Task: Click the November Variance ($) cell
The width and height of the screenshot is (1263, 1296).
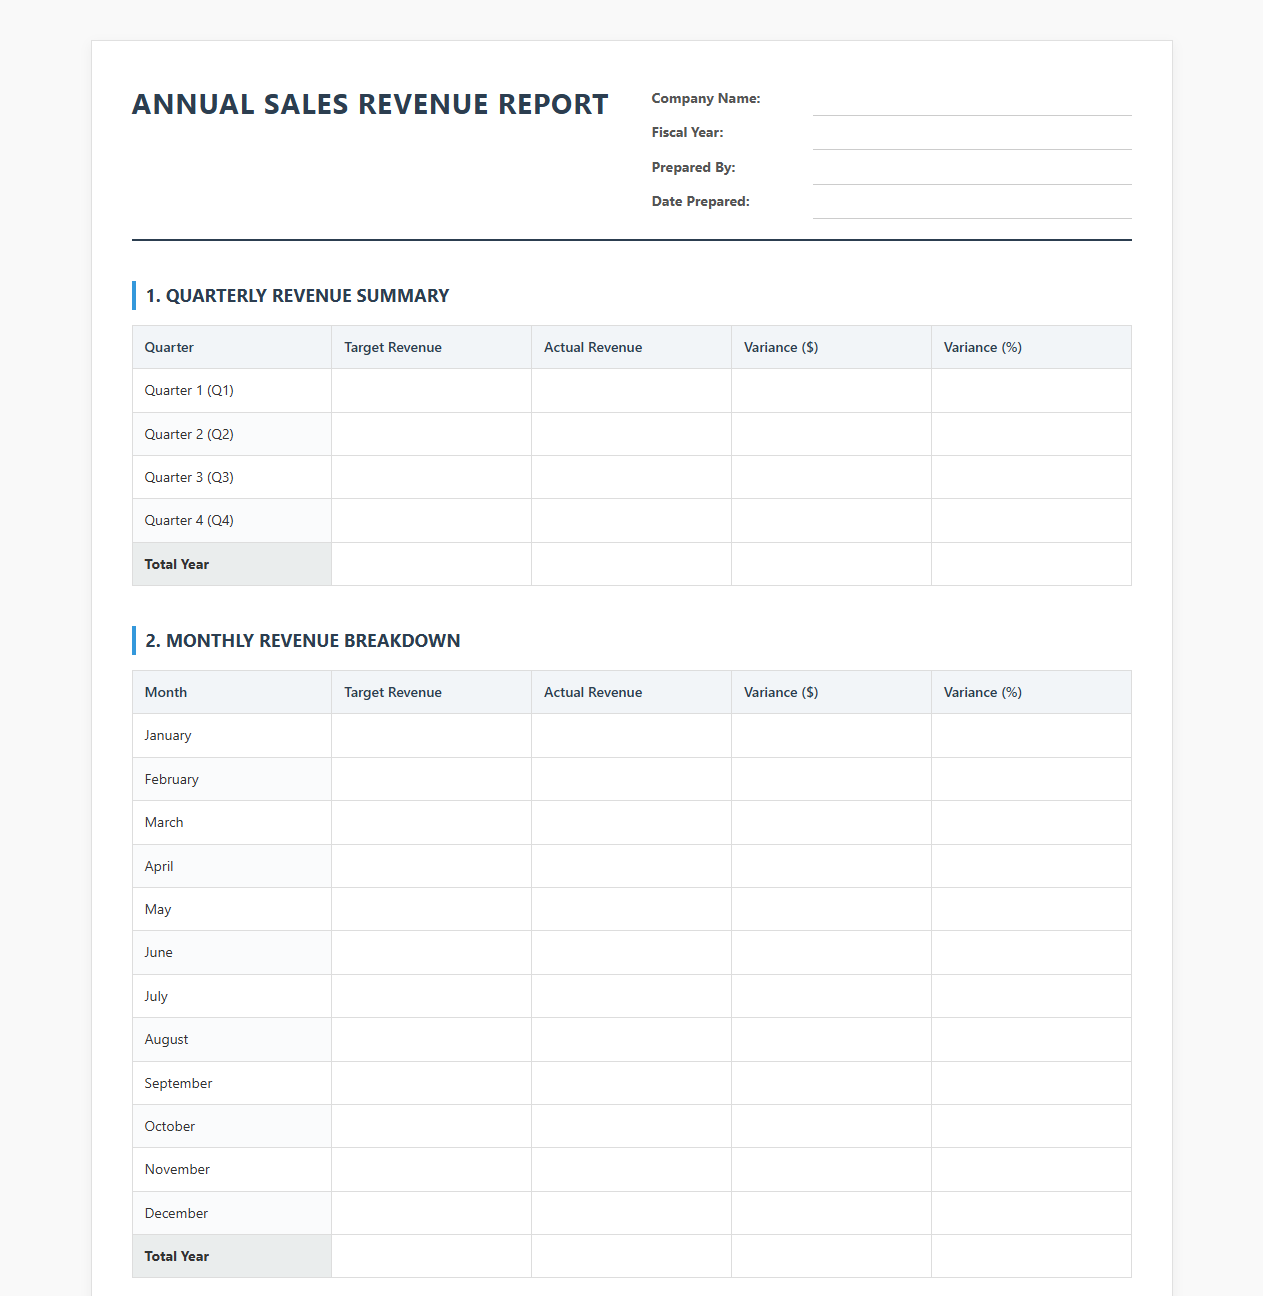Action: coord(832,1170)
